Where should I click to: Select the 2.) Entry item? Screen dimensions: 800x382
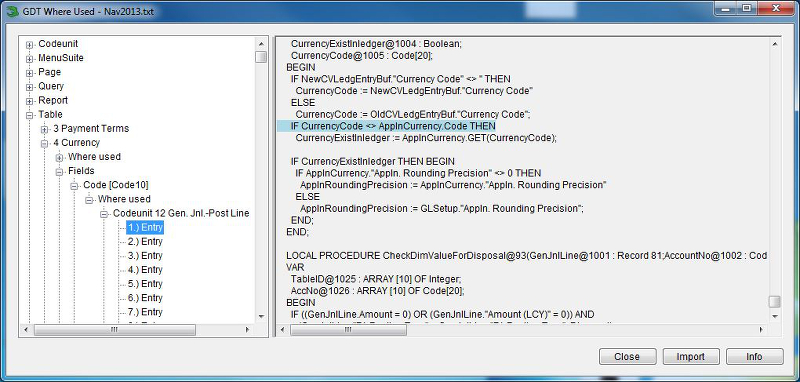[x=145, y=241]
